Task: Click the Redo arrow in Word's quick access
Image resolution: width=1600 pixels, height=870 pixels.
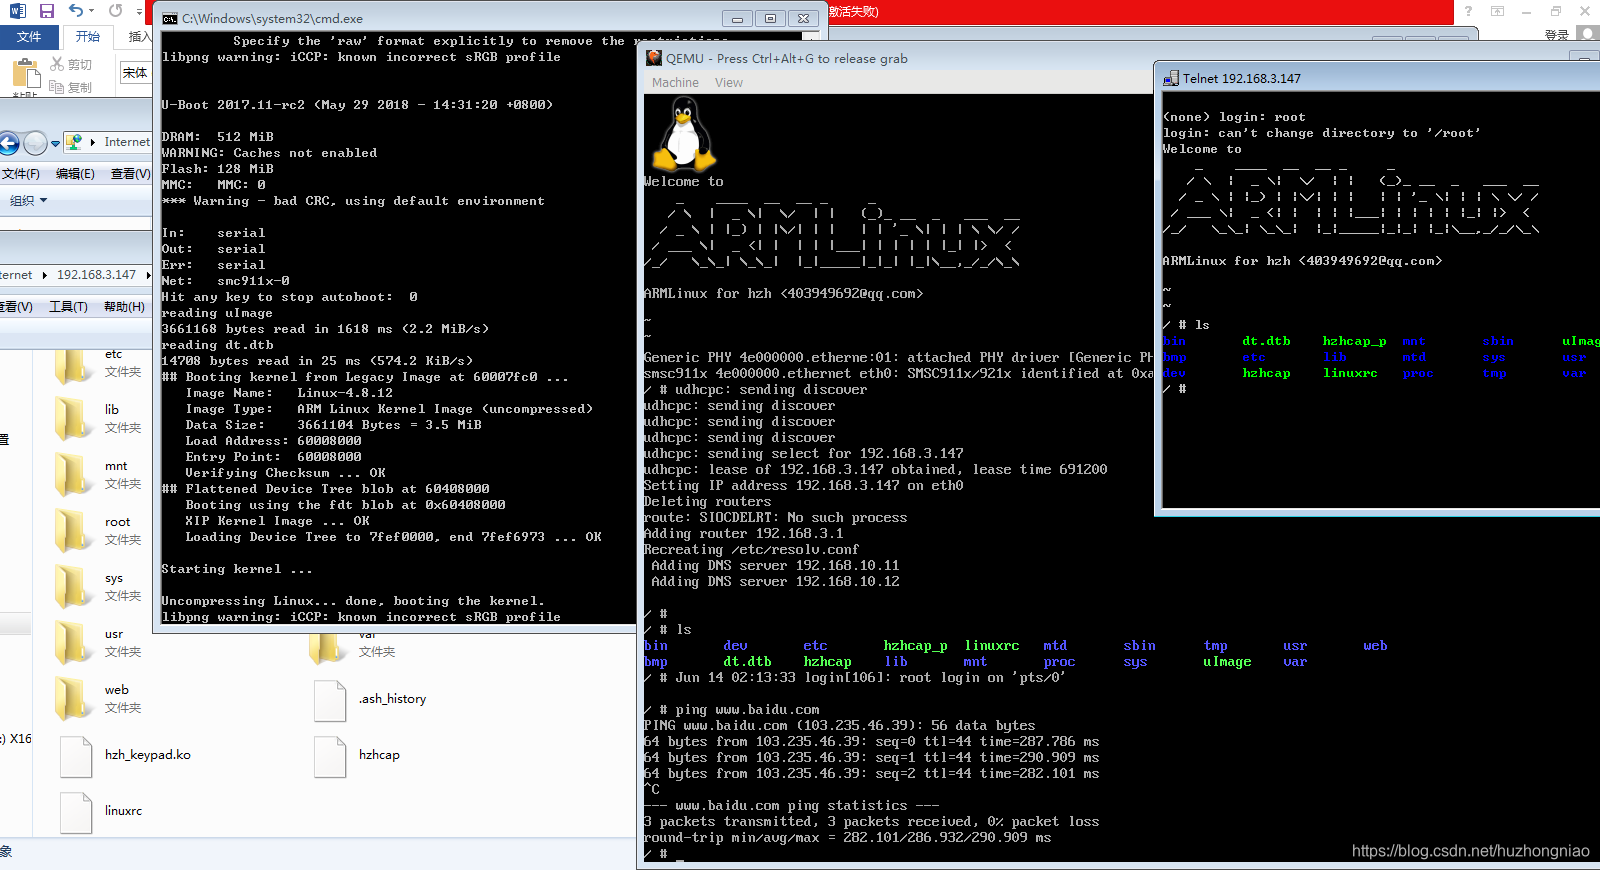Action: pyautogui.click(x=116, y=11)
